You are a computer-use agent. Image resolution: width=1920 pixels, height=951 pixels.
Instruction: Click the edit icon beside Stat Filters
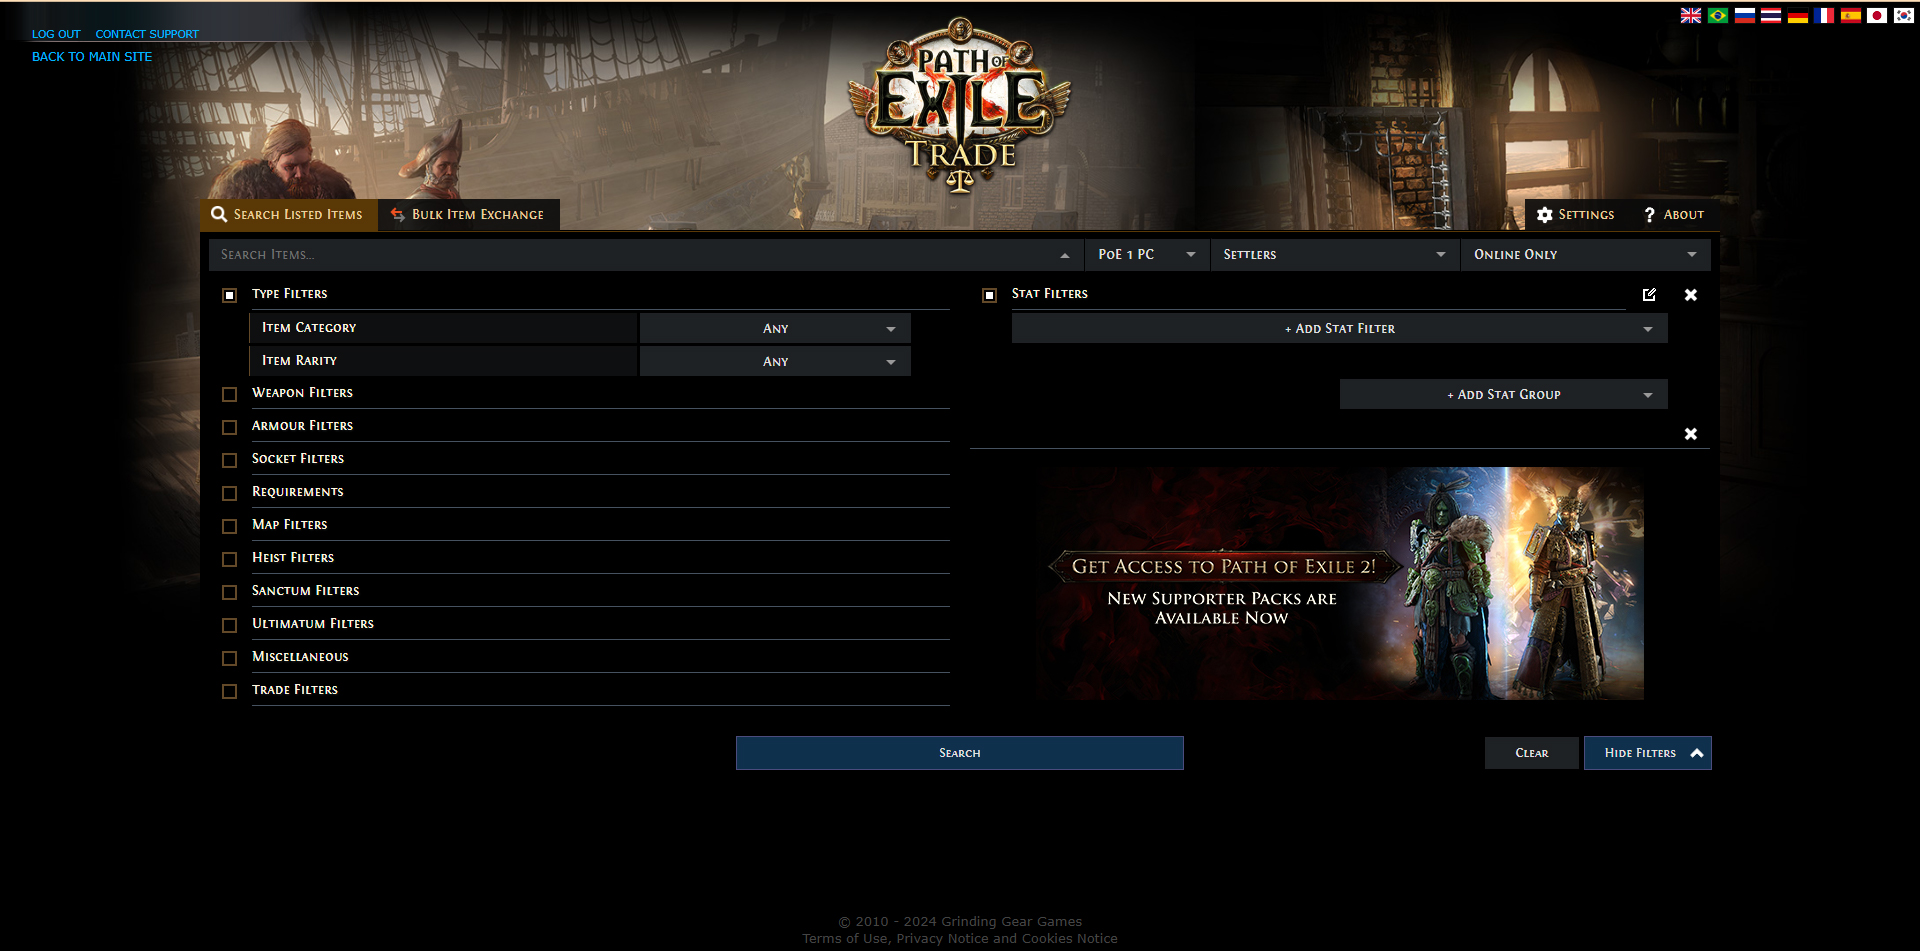click(1649, 294)
